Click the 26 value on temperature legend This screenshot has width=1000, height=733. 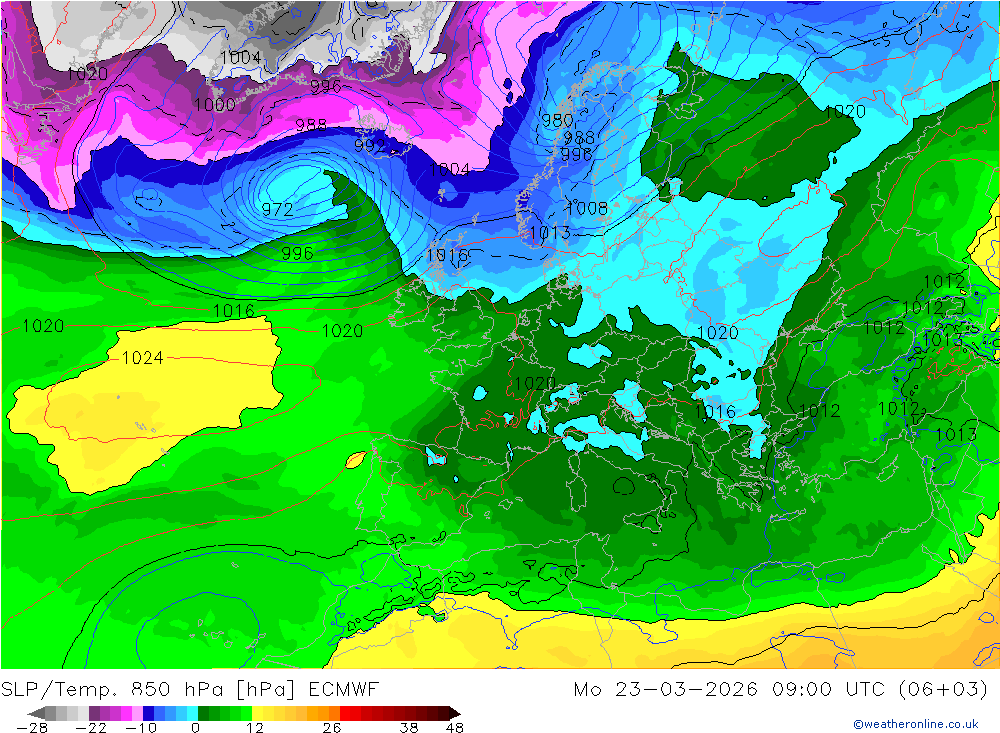point(332,727)
